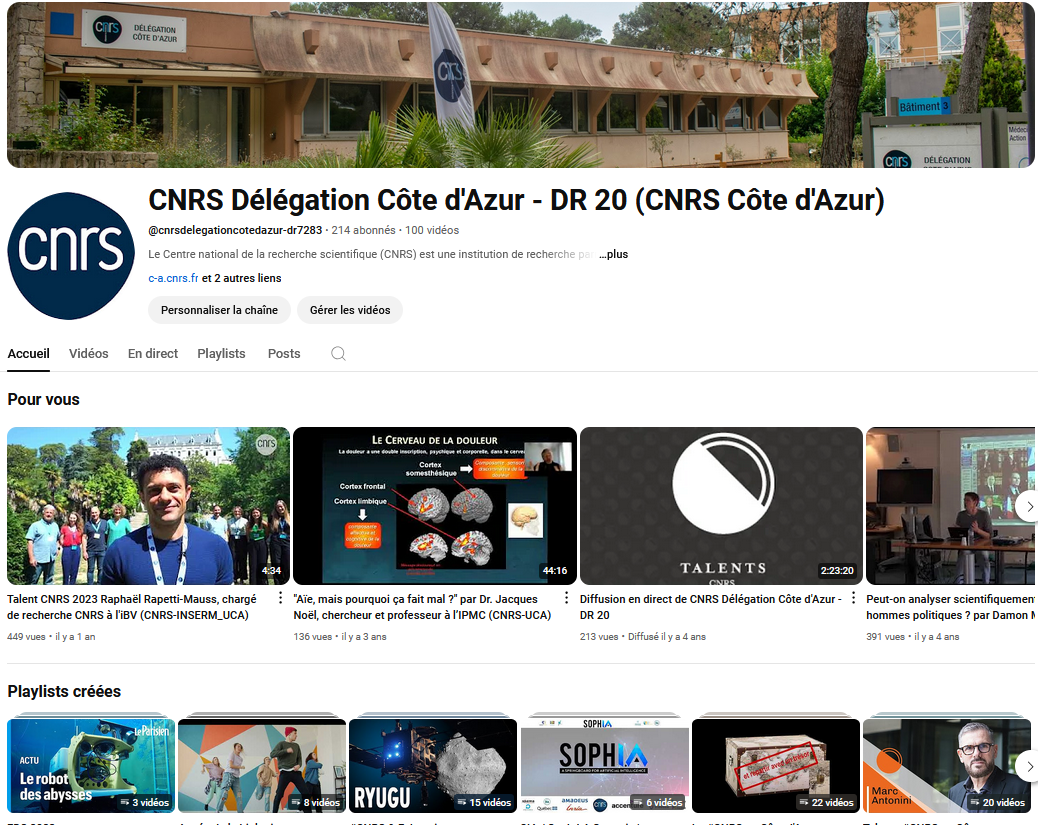Open the En direct tab

[x=153, y=354]
